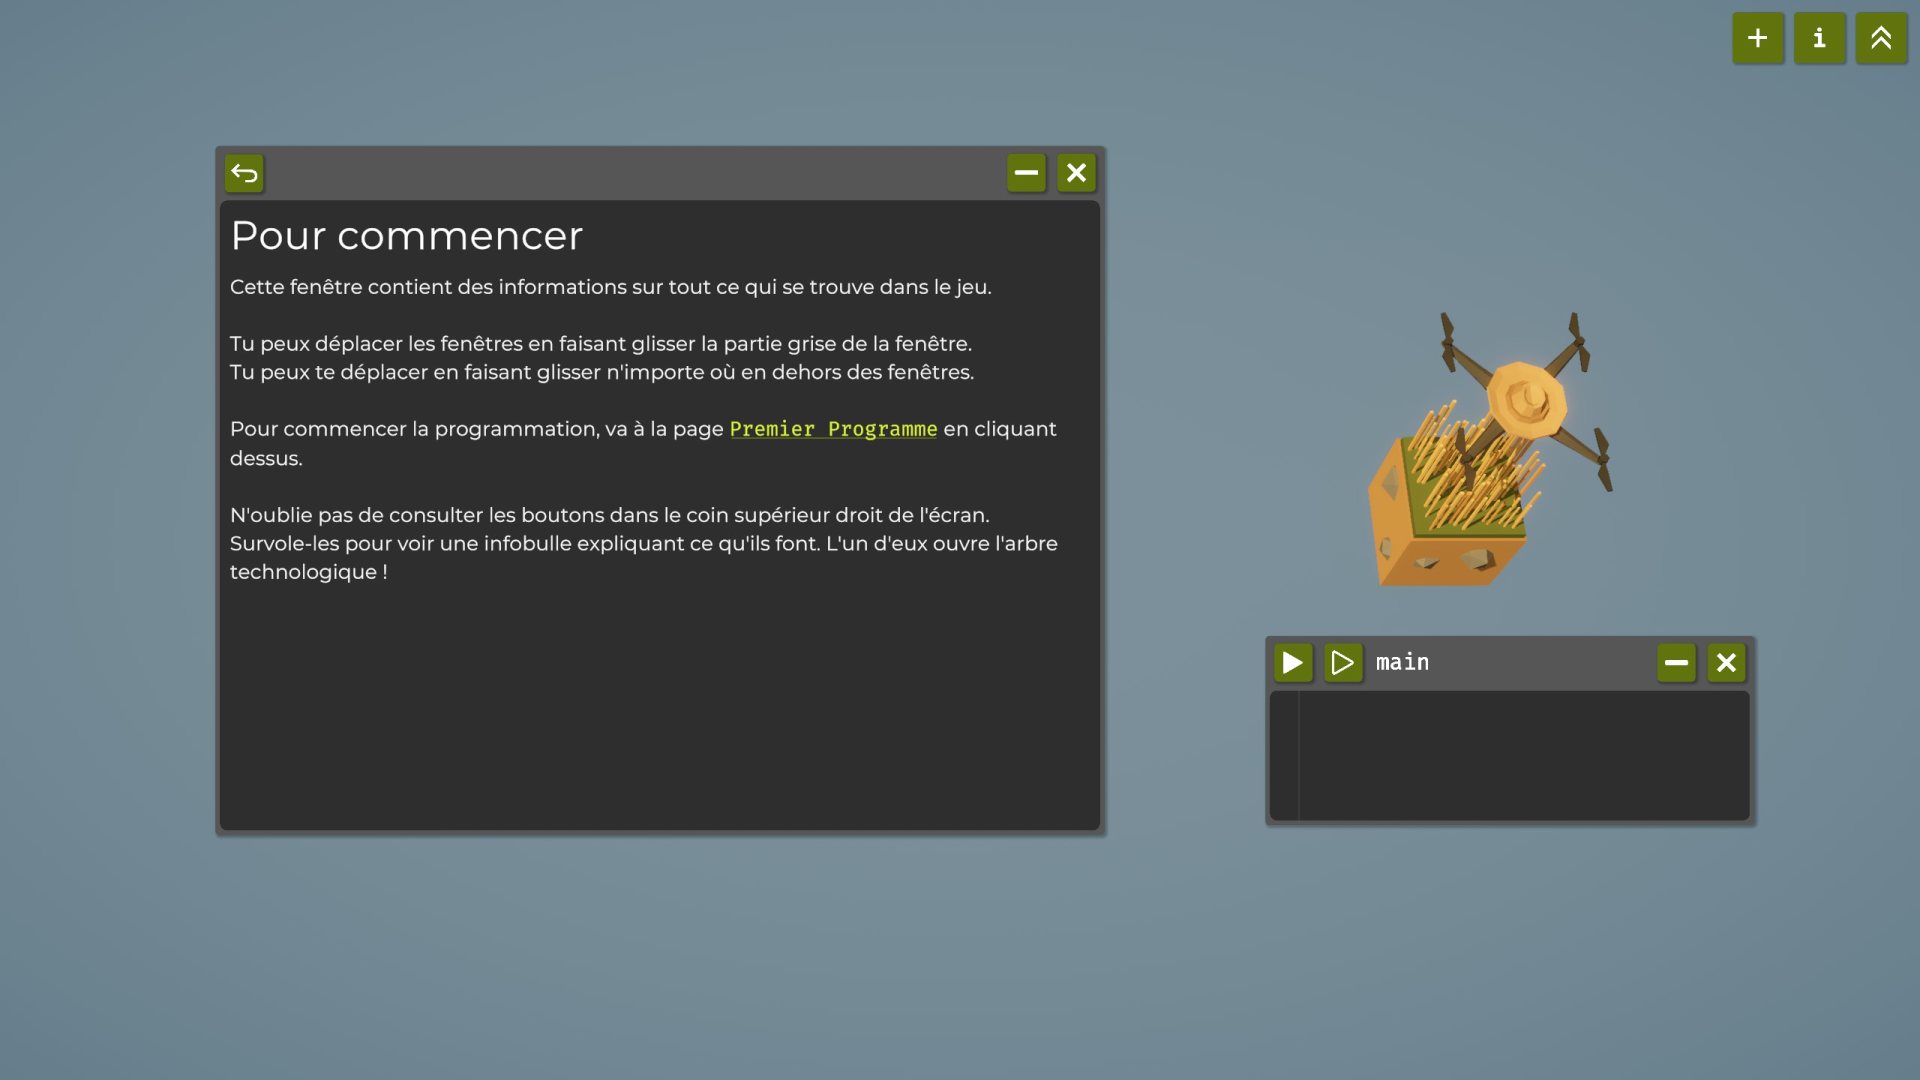Close the main code window

pos(1726,662)
